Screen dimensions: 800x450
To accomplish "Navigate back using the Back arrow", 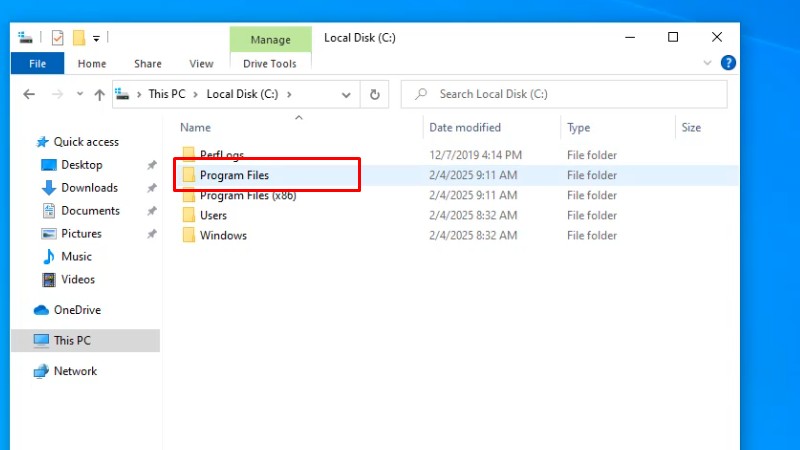I will (x=29, y=94).
